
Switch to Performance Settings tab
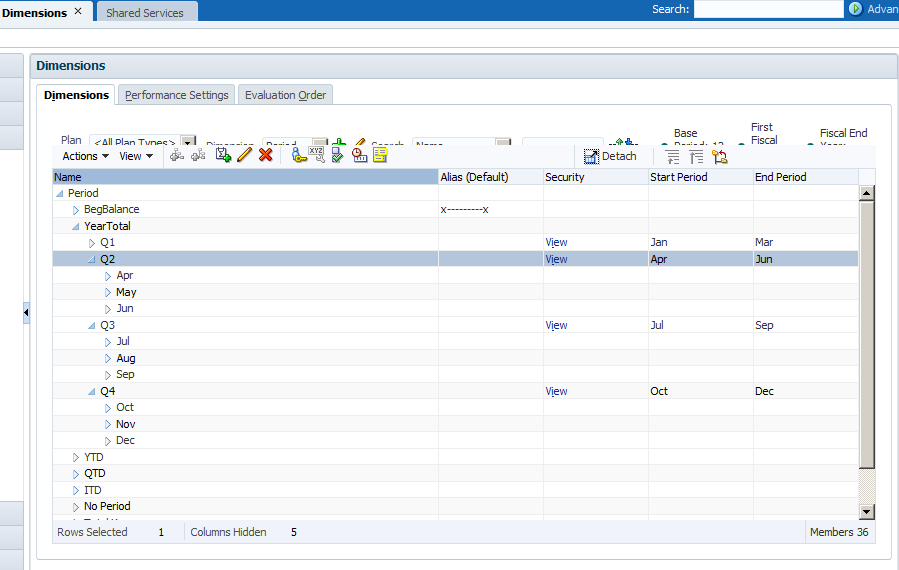pyautogui.click(x=177, y=95)
